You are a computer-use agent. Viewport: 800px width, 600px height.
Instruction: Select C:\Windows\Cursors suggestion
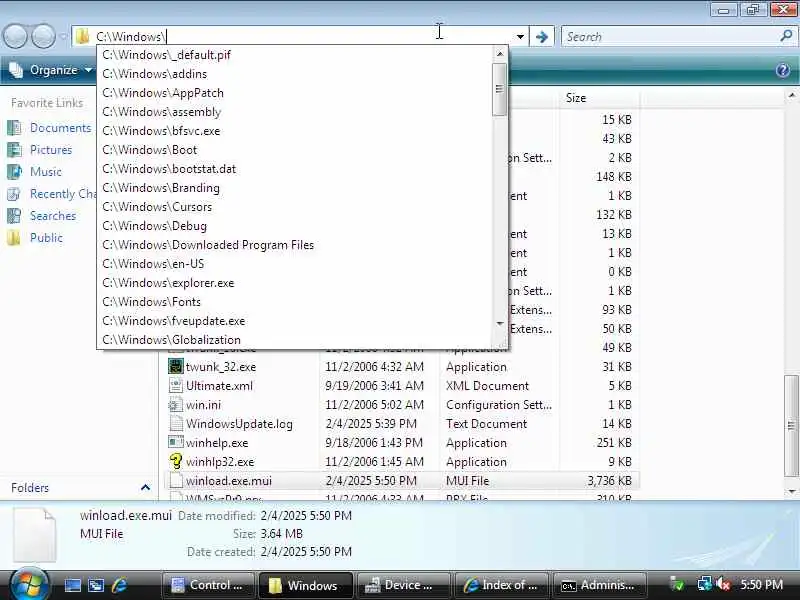295,207
